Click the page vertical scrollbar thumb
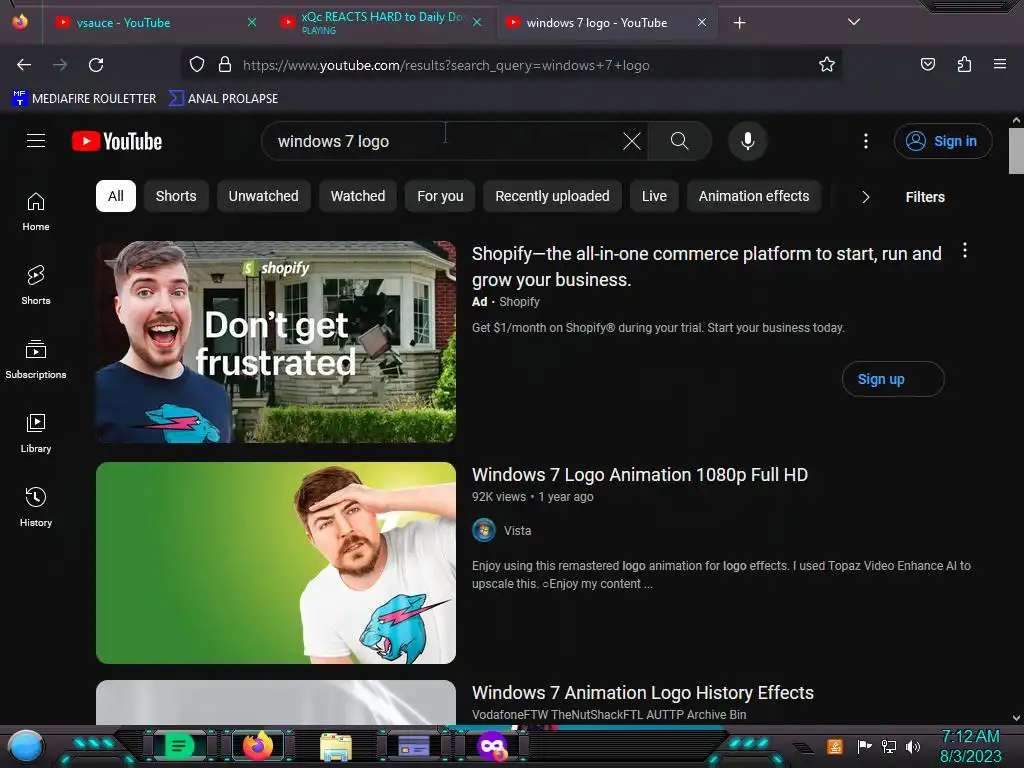The height and width of the screenshot is (768, 1024). [1016, 151]
